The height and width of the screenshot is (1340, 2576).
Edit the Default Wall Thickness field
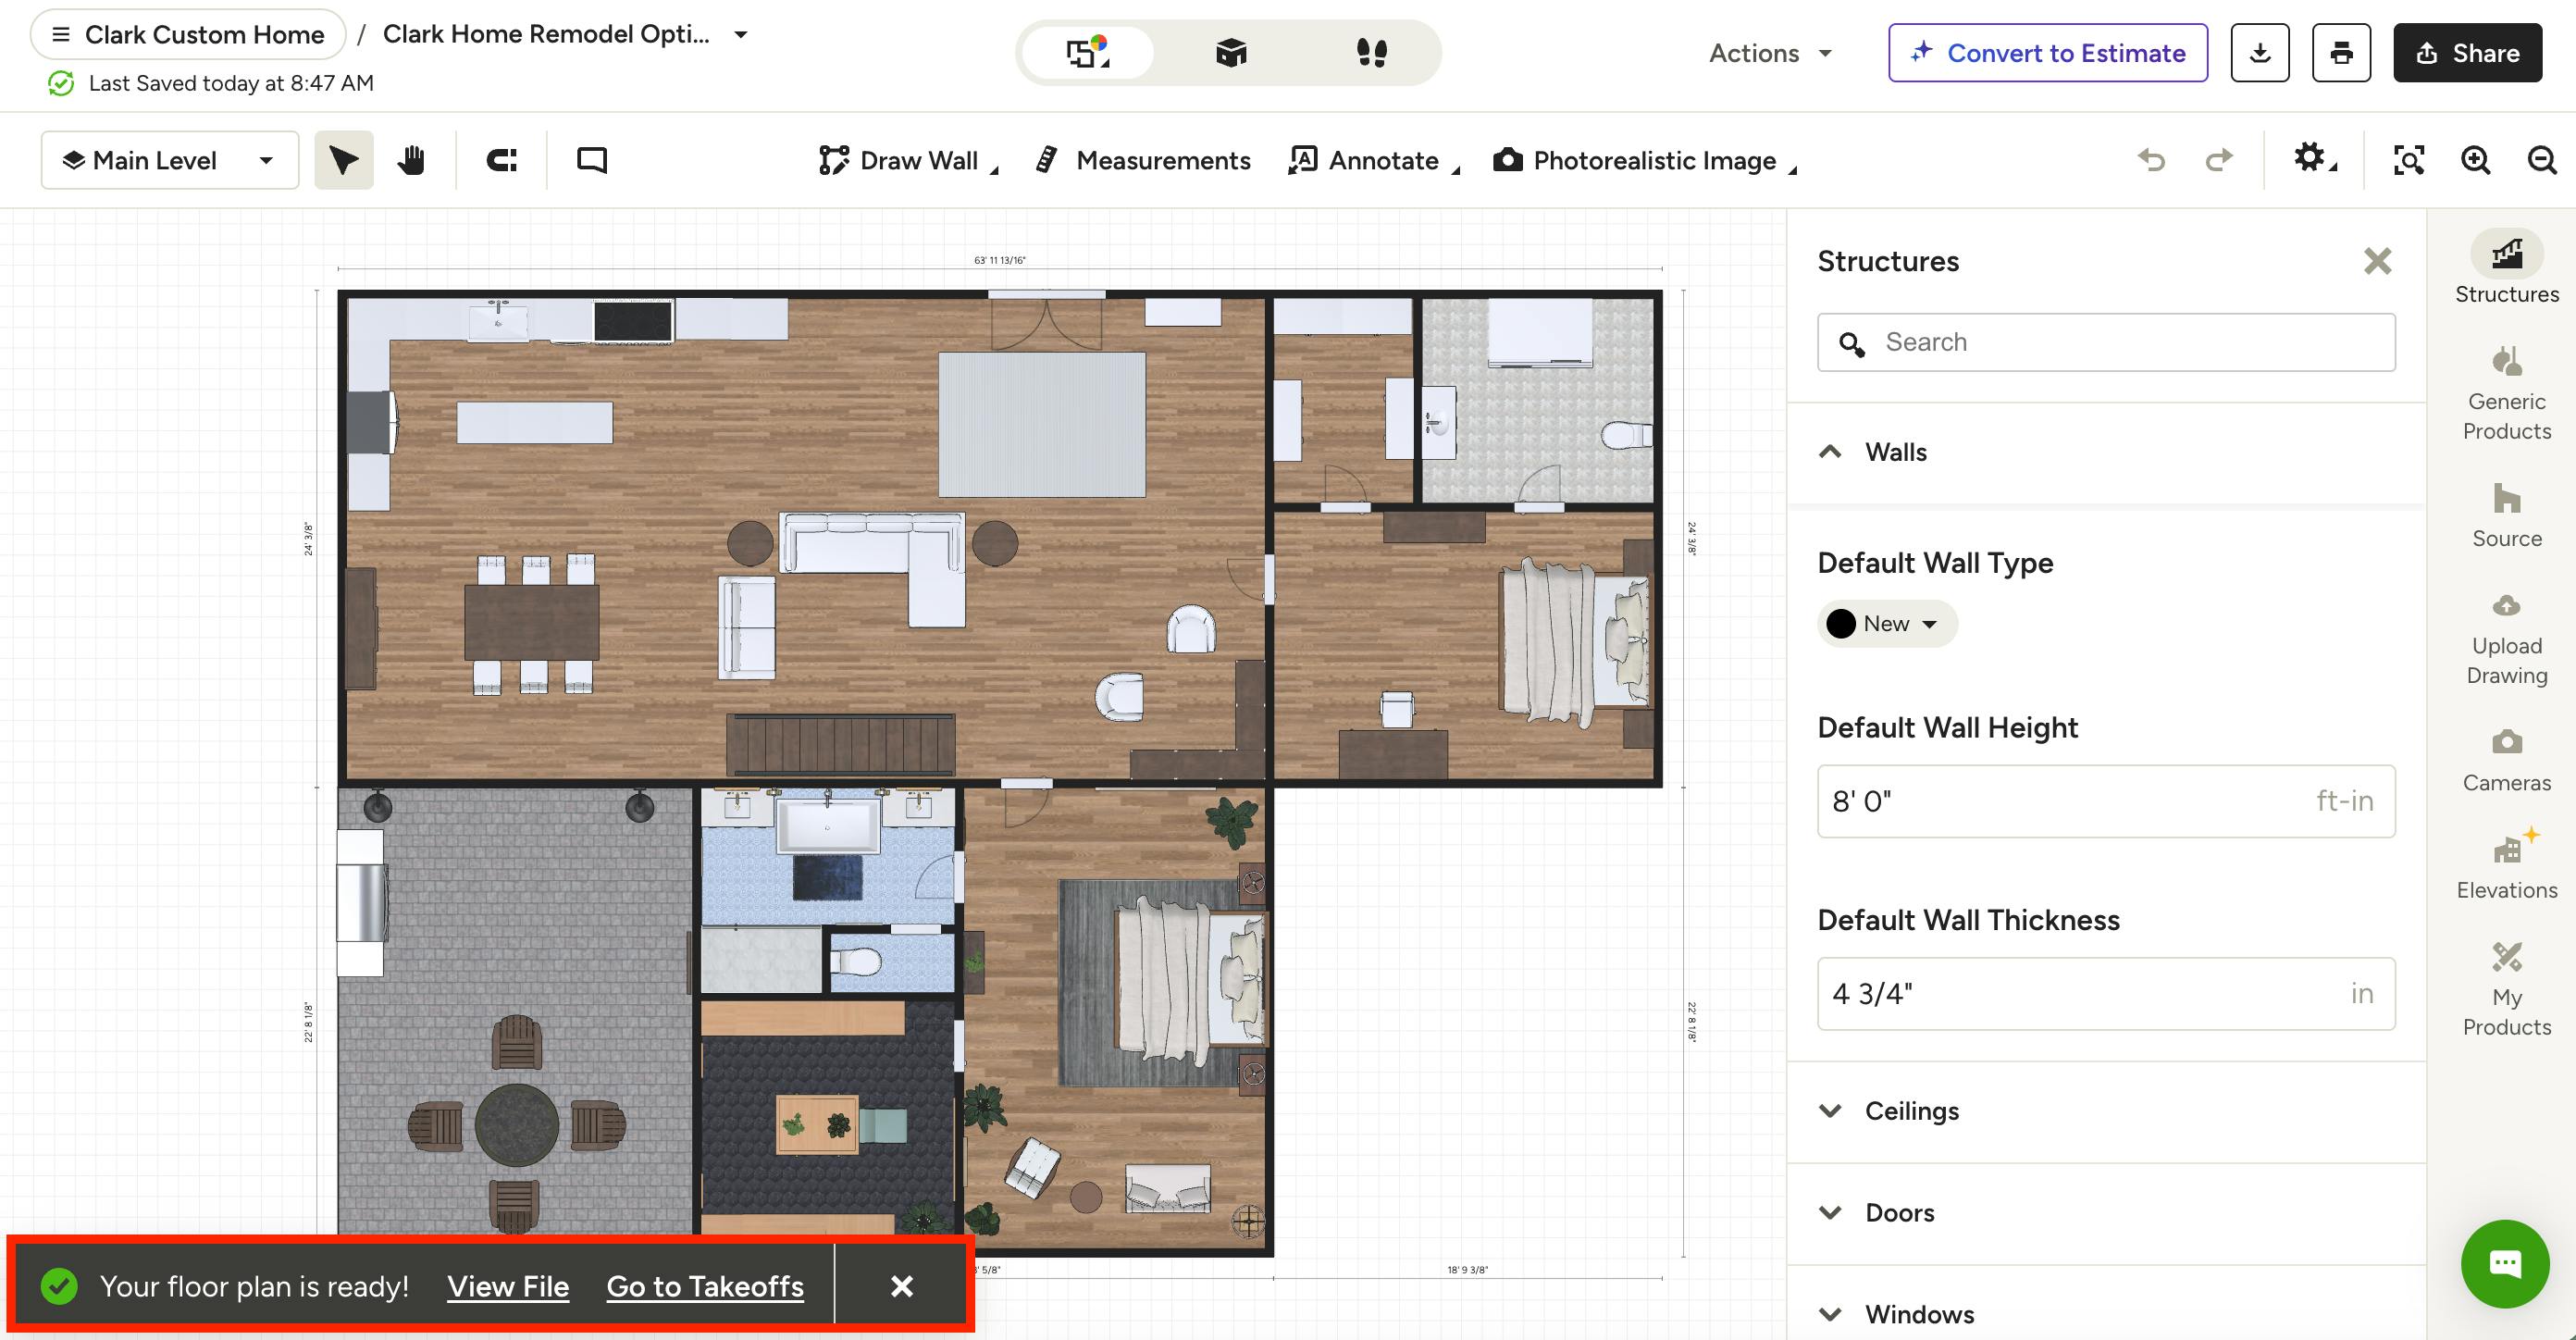pos(2106,994)
